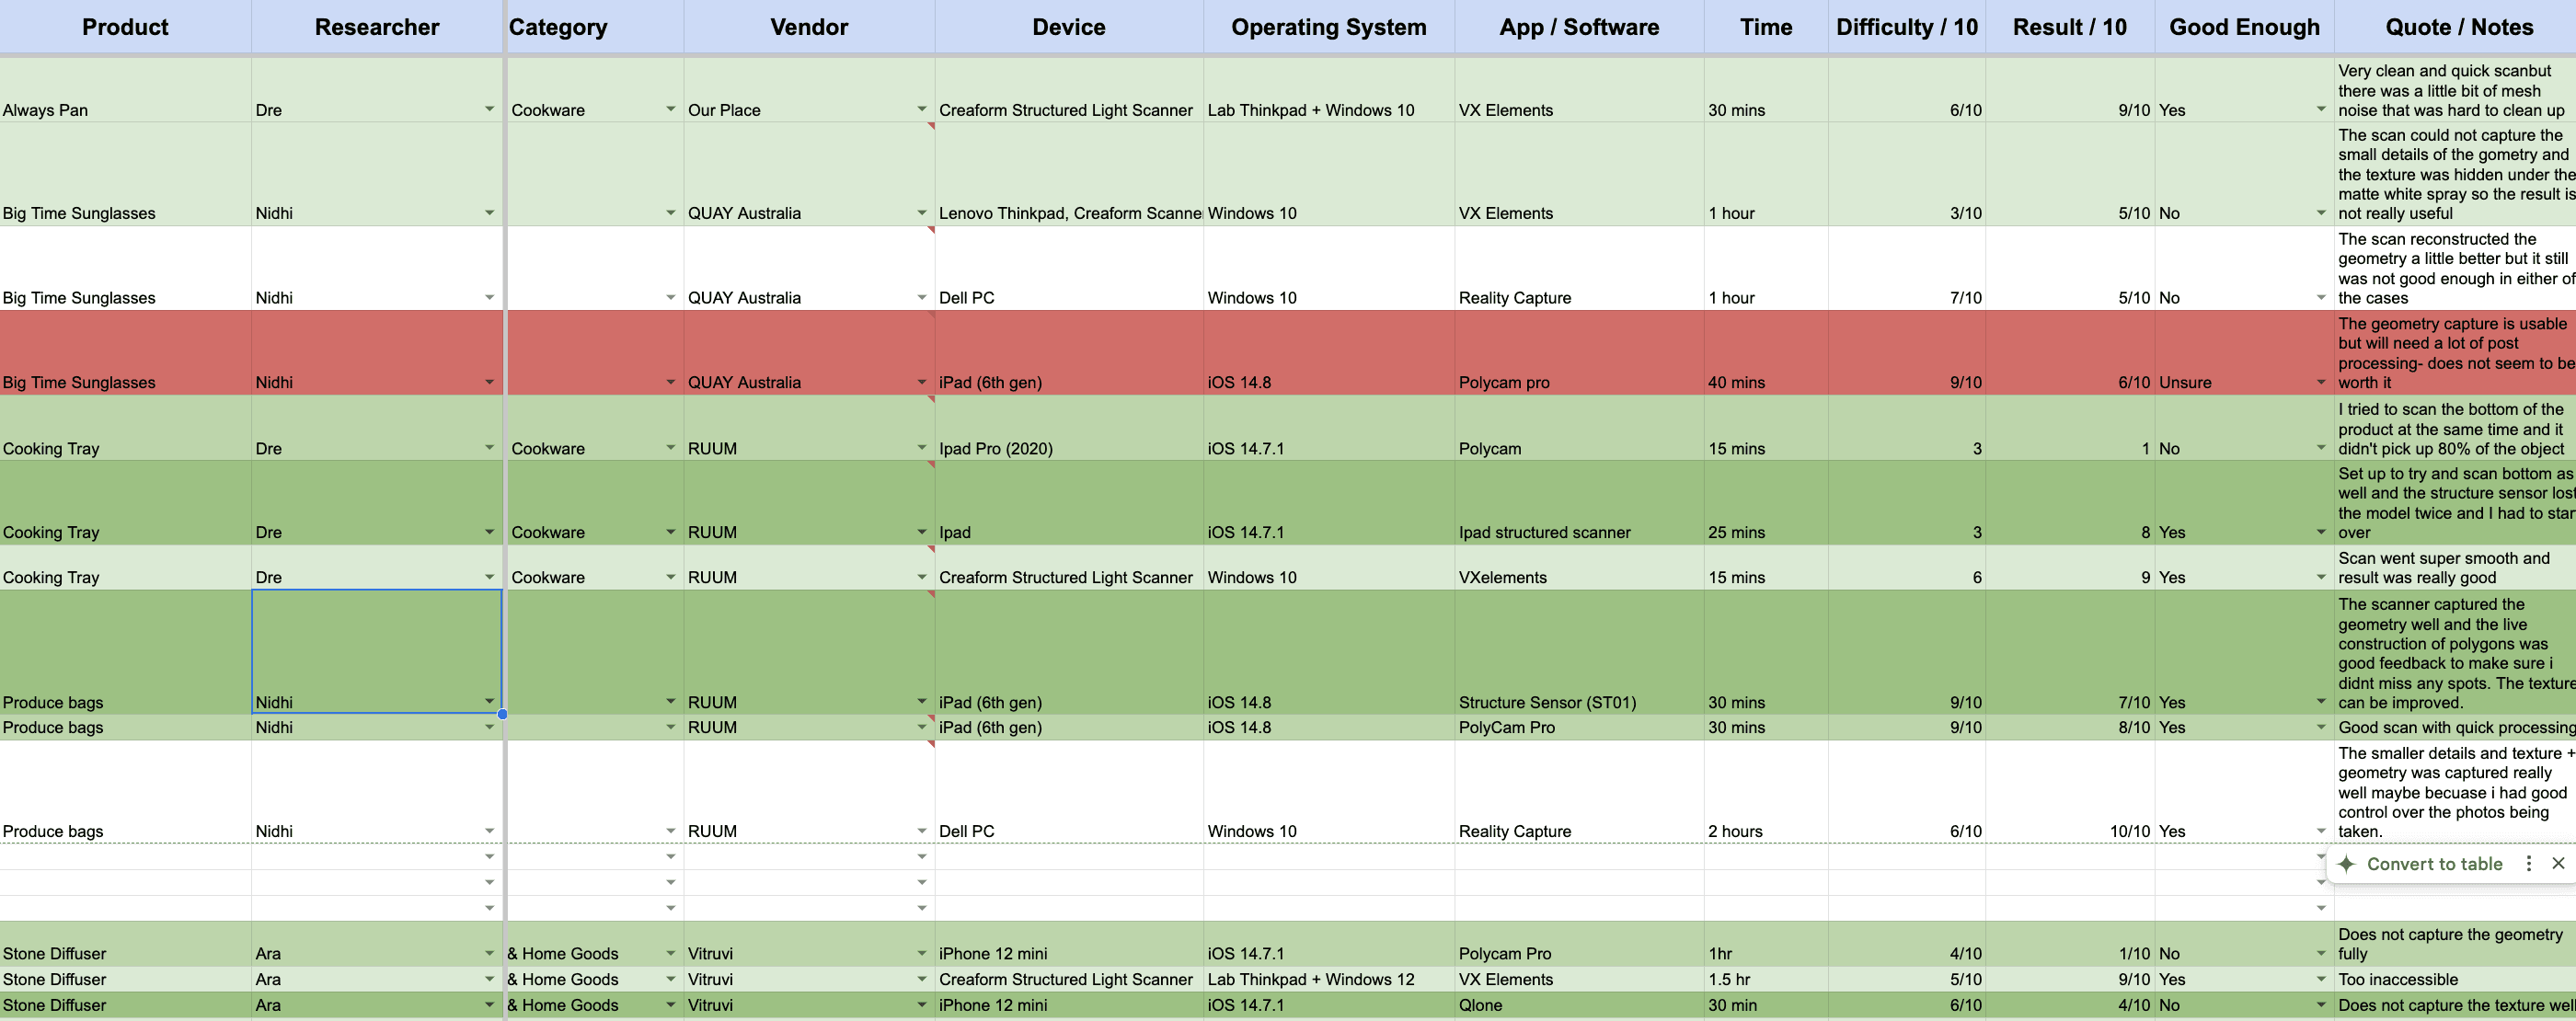
Task: Select the Researcher column header
Action: coord(377,27)
